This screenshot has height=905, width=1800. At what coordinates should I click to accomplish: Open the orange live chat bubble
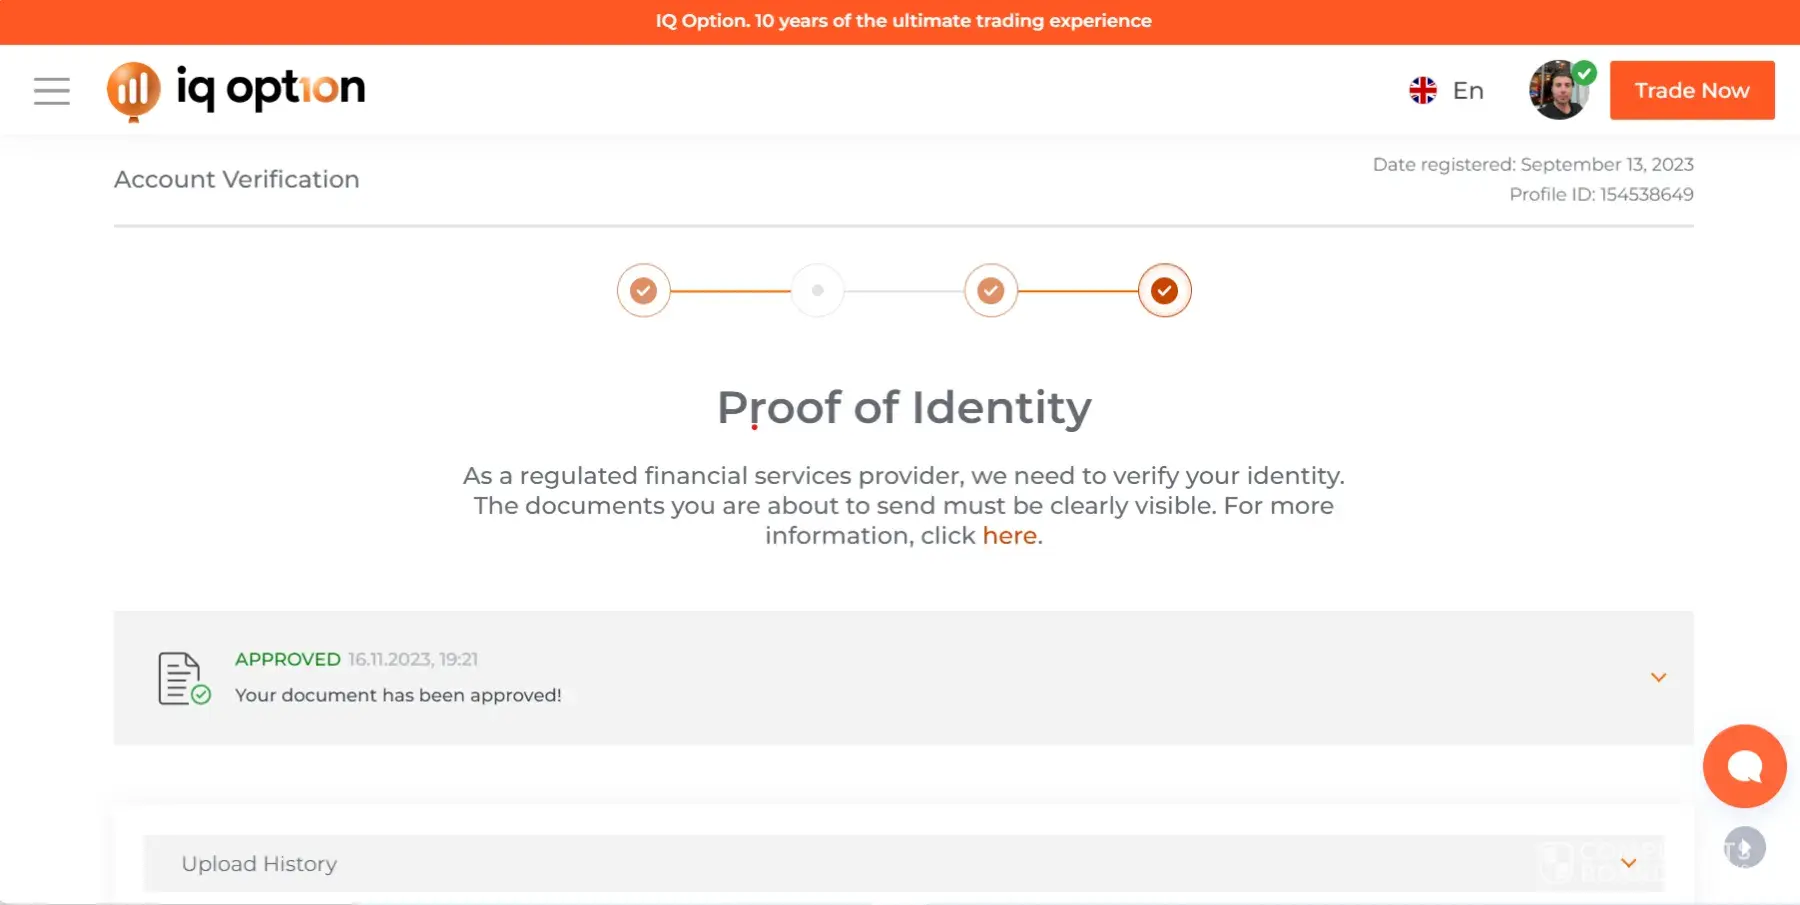(1744, 766)
